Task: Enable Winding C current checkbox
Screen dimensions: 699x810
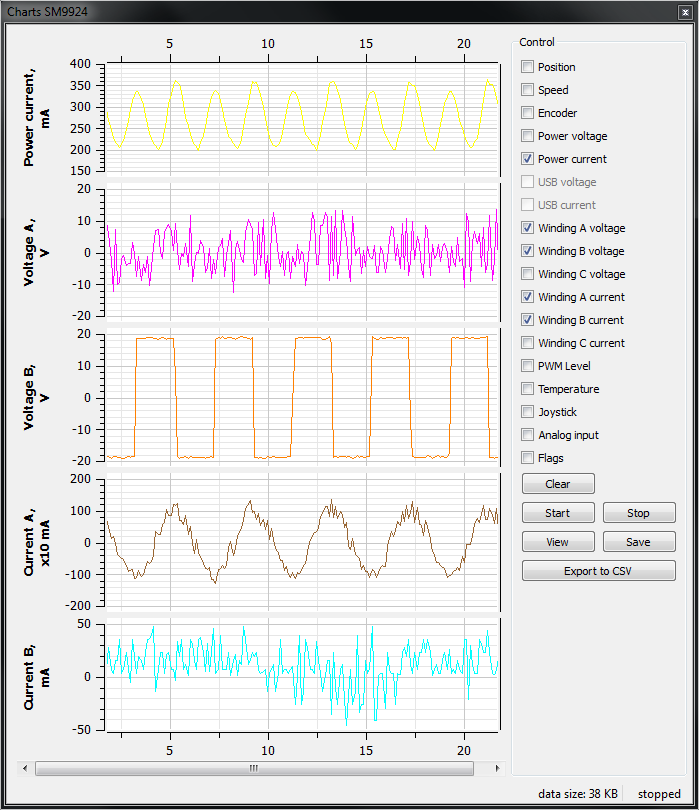Action: click(527, 343)
